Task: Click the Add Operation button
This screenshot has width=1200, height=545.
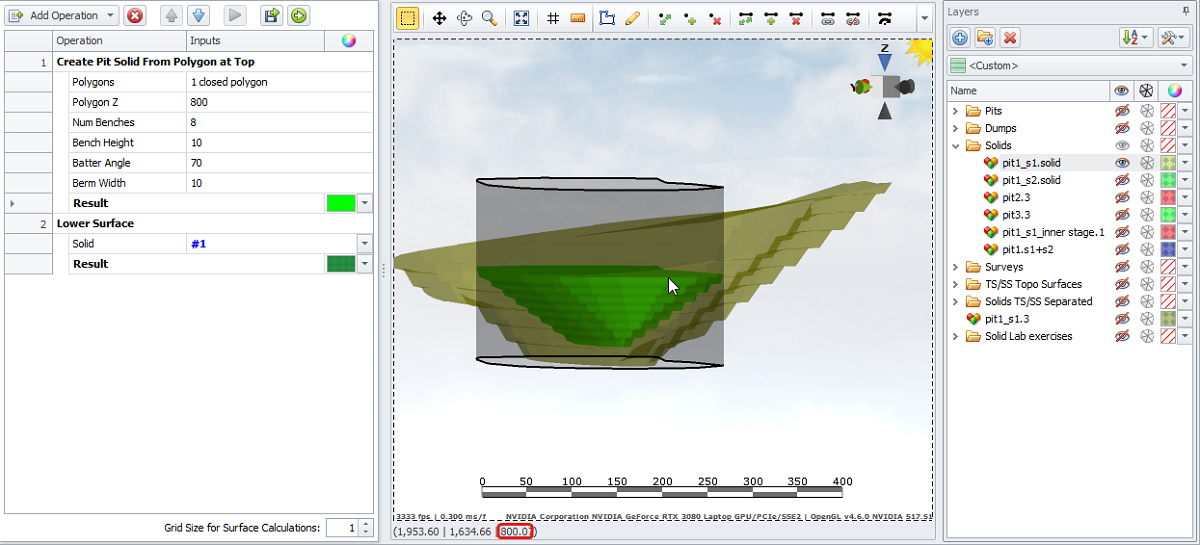Action: pos(62,16)
